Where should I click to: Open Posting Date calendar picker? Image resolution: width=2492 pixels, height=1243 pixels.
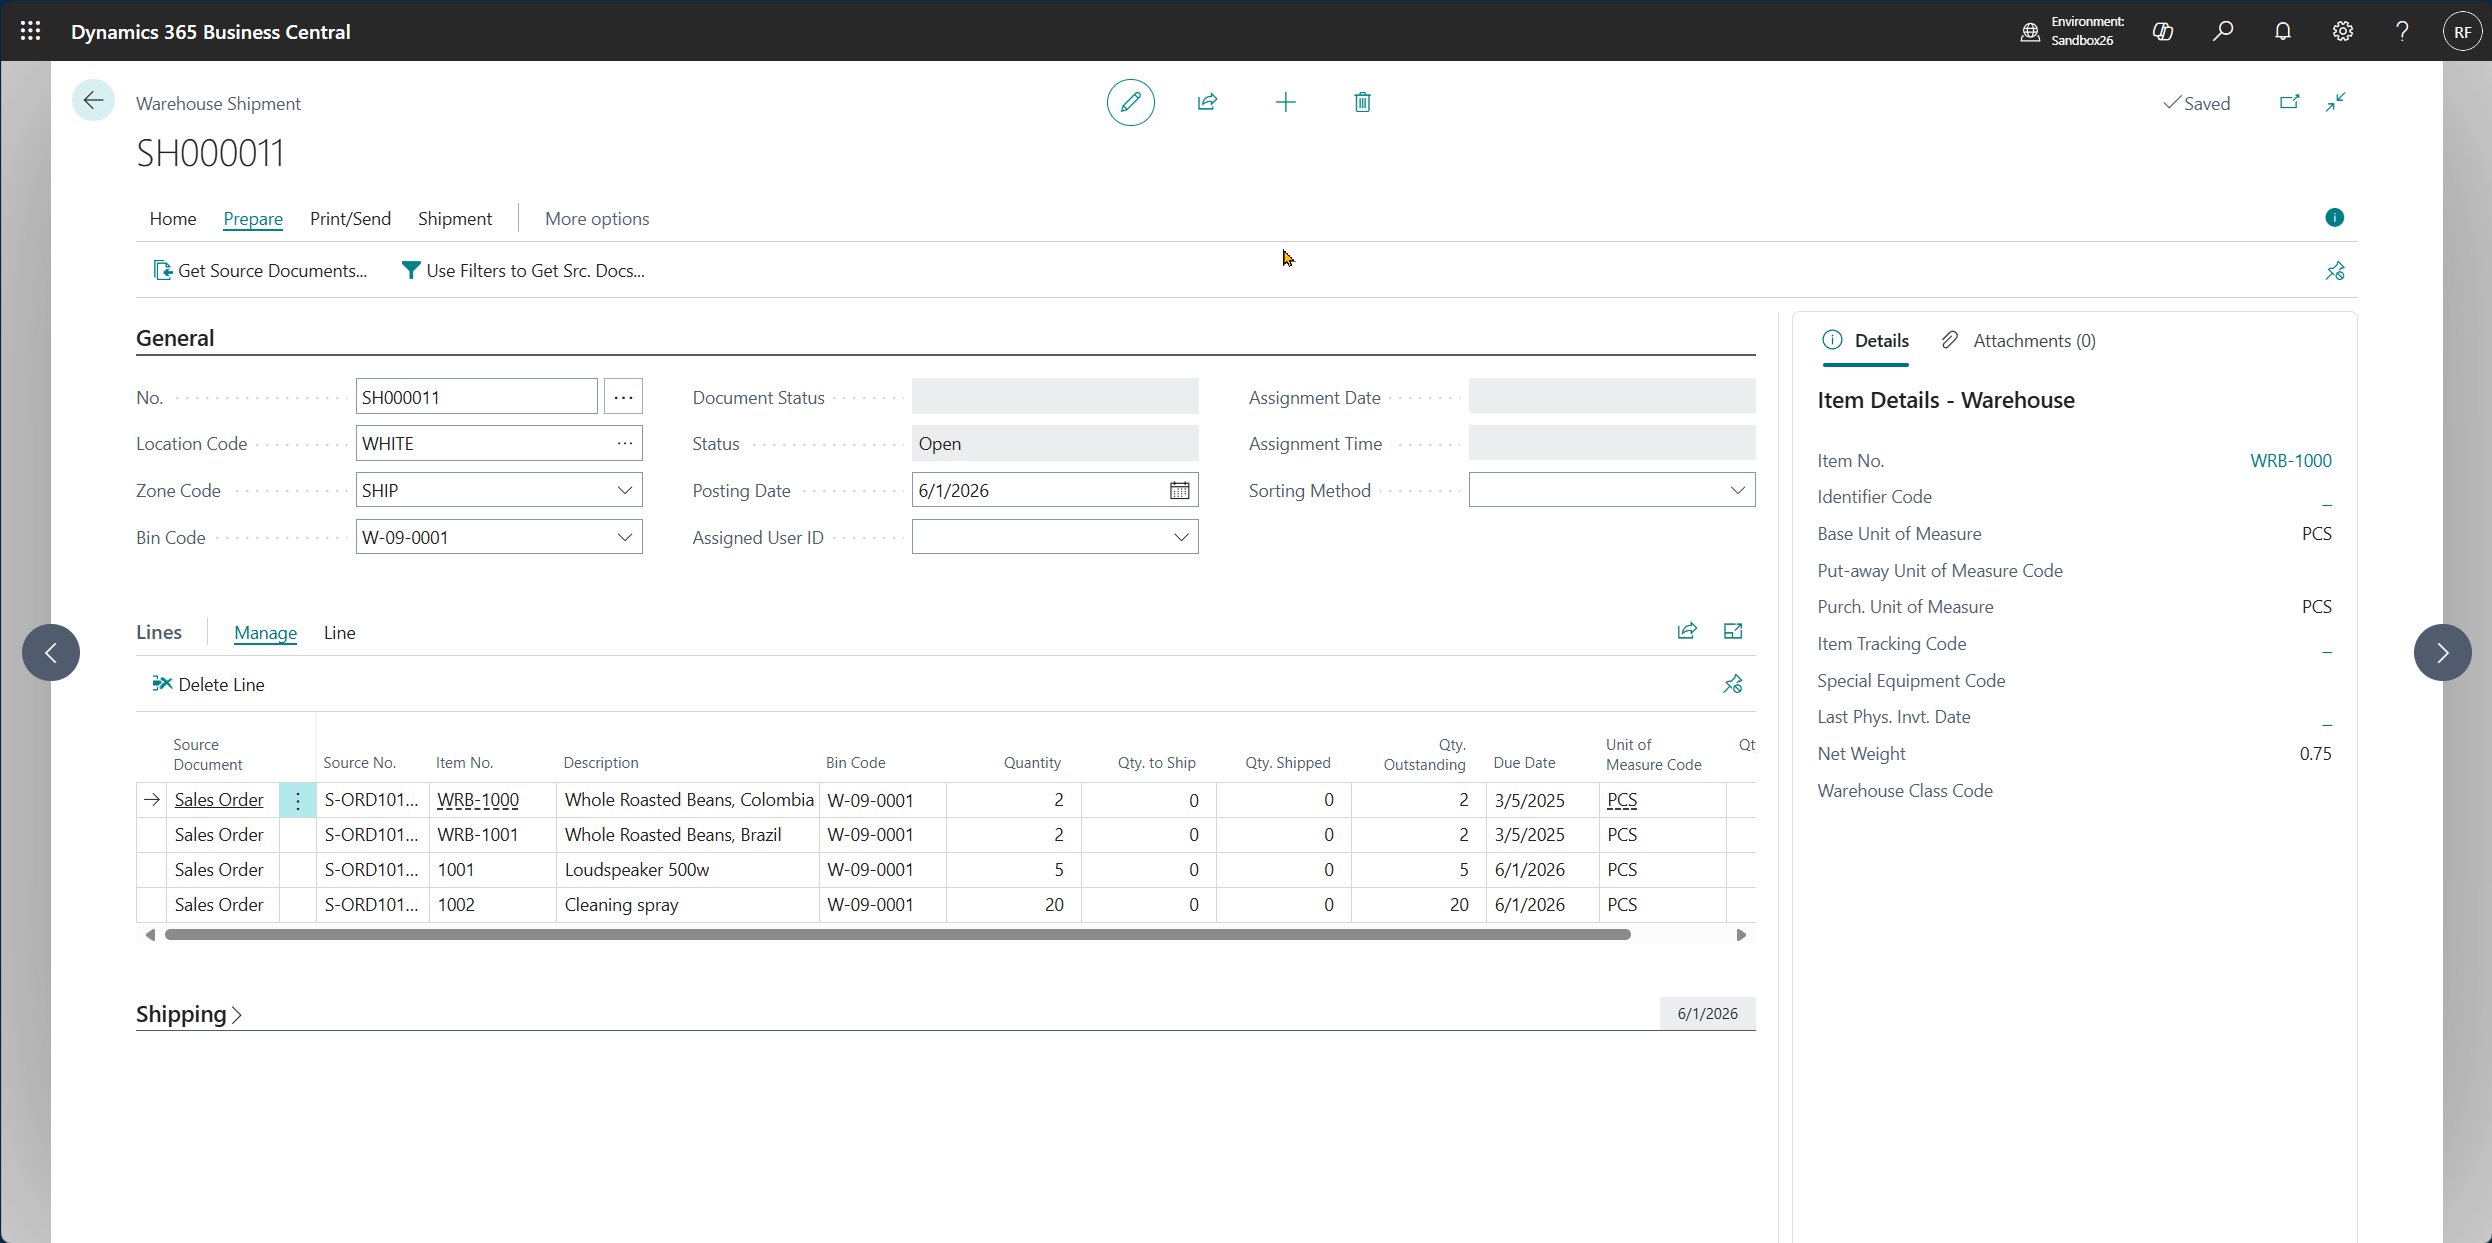[x=1179, y=490]
